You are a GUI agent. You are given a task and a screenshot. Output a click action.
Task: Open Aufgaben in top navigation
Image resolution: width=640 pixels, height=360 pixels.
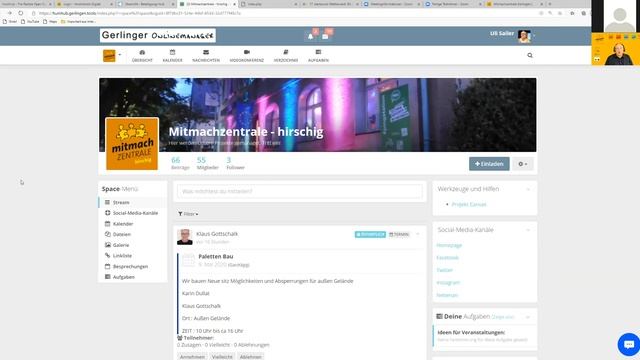click(x=318, y=56)
